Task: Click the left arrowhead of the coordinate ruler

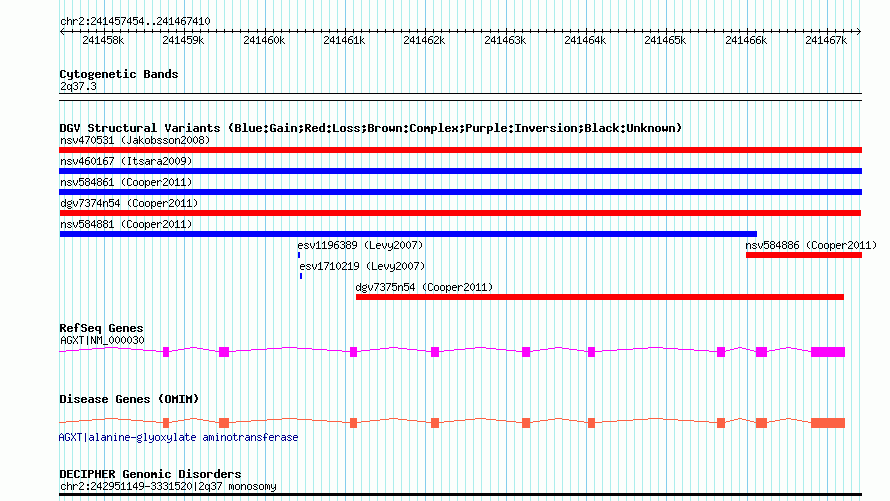Action: tap(62, 31)
